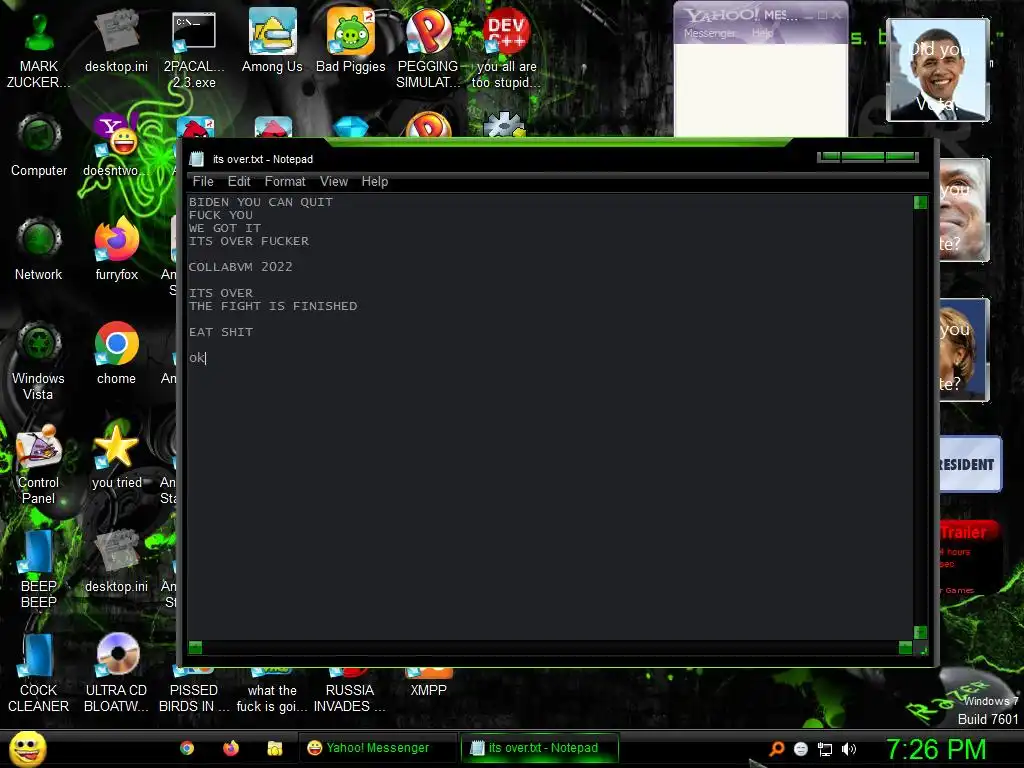The height and width of the screenshot is (768, 1024).
Task: Click the Notepad horizontal scrollbar left arrow
Action: pyautogui.click(x=195, y=647)
